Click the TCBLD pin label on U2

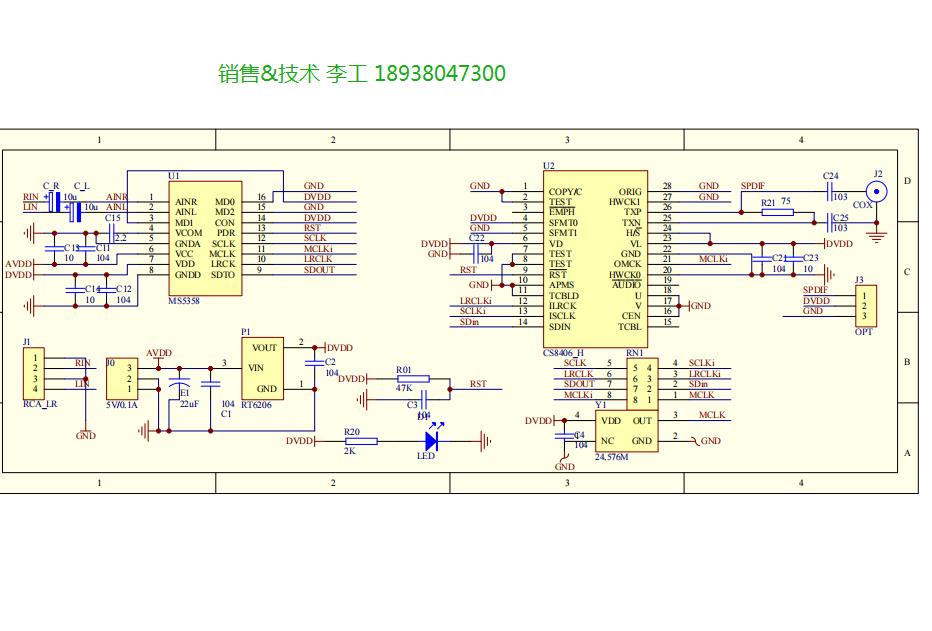click(x=563, y=295)
